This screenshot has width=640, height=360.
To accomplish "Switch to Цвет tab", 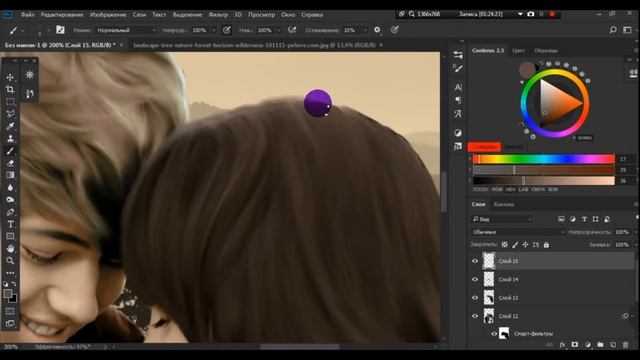I will (518, 51).
